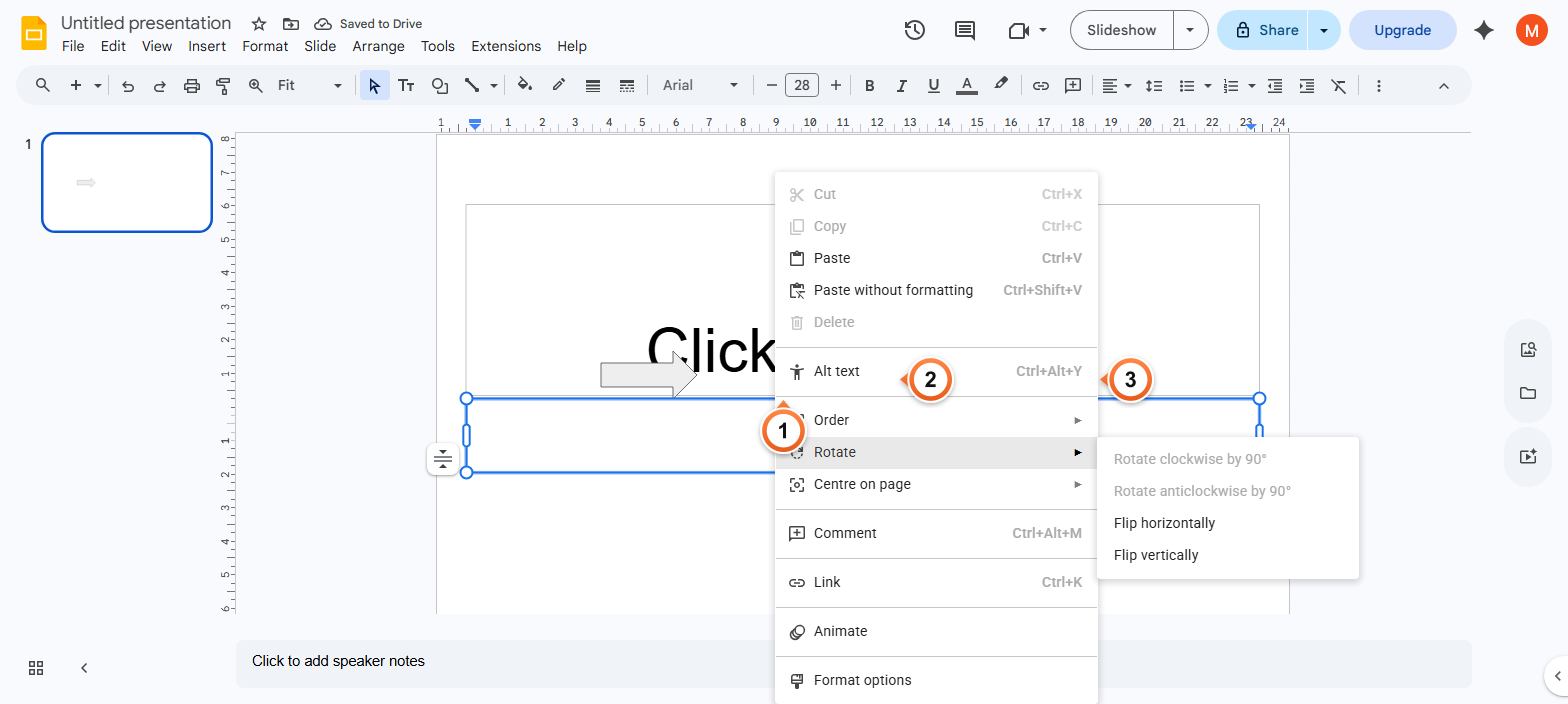Choose Flip vertically from the Rotate submenu
The image size is (1568, 704).
(x=1228, y=555)
